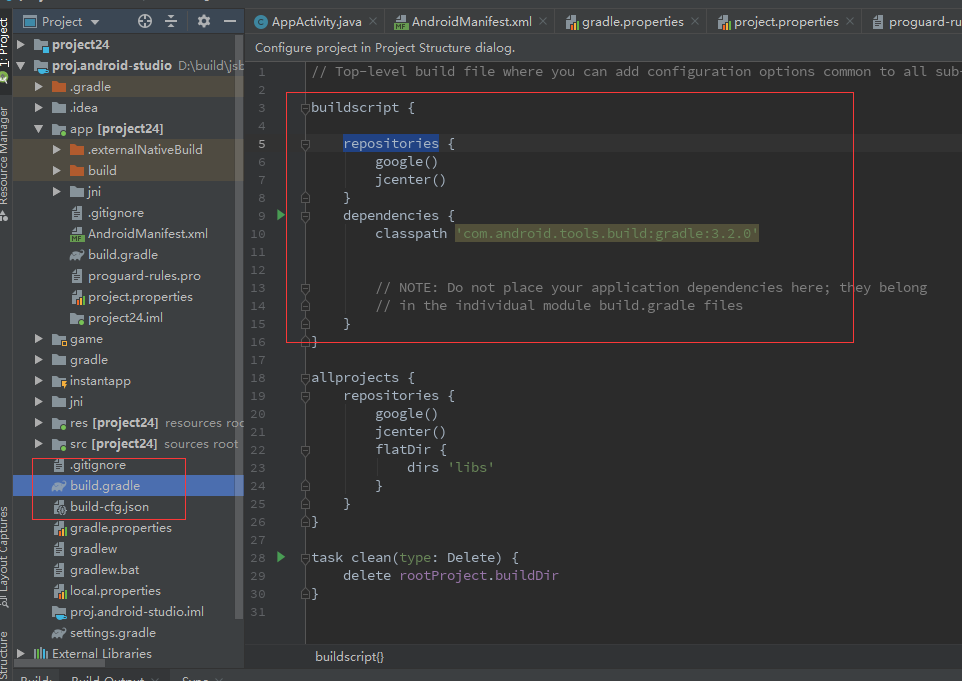Click the Scroll from Source target icon
The image size is (962, 681).
point(145,21)
